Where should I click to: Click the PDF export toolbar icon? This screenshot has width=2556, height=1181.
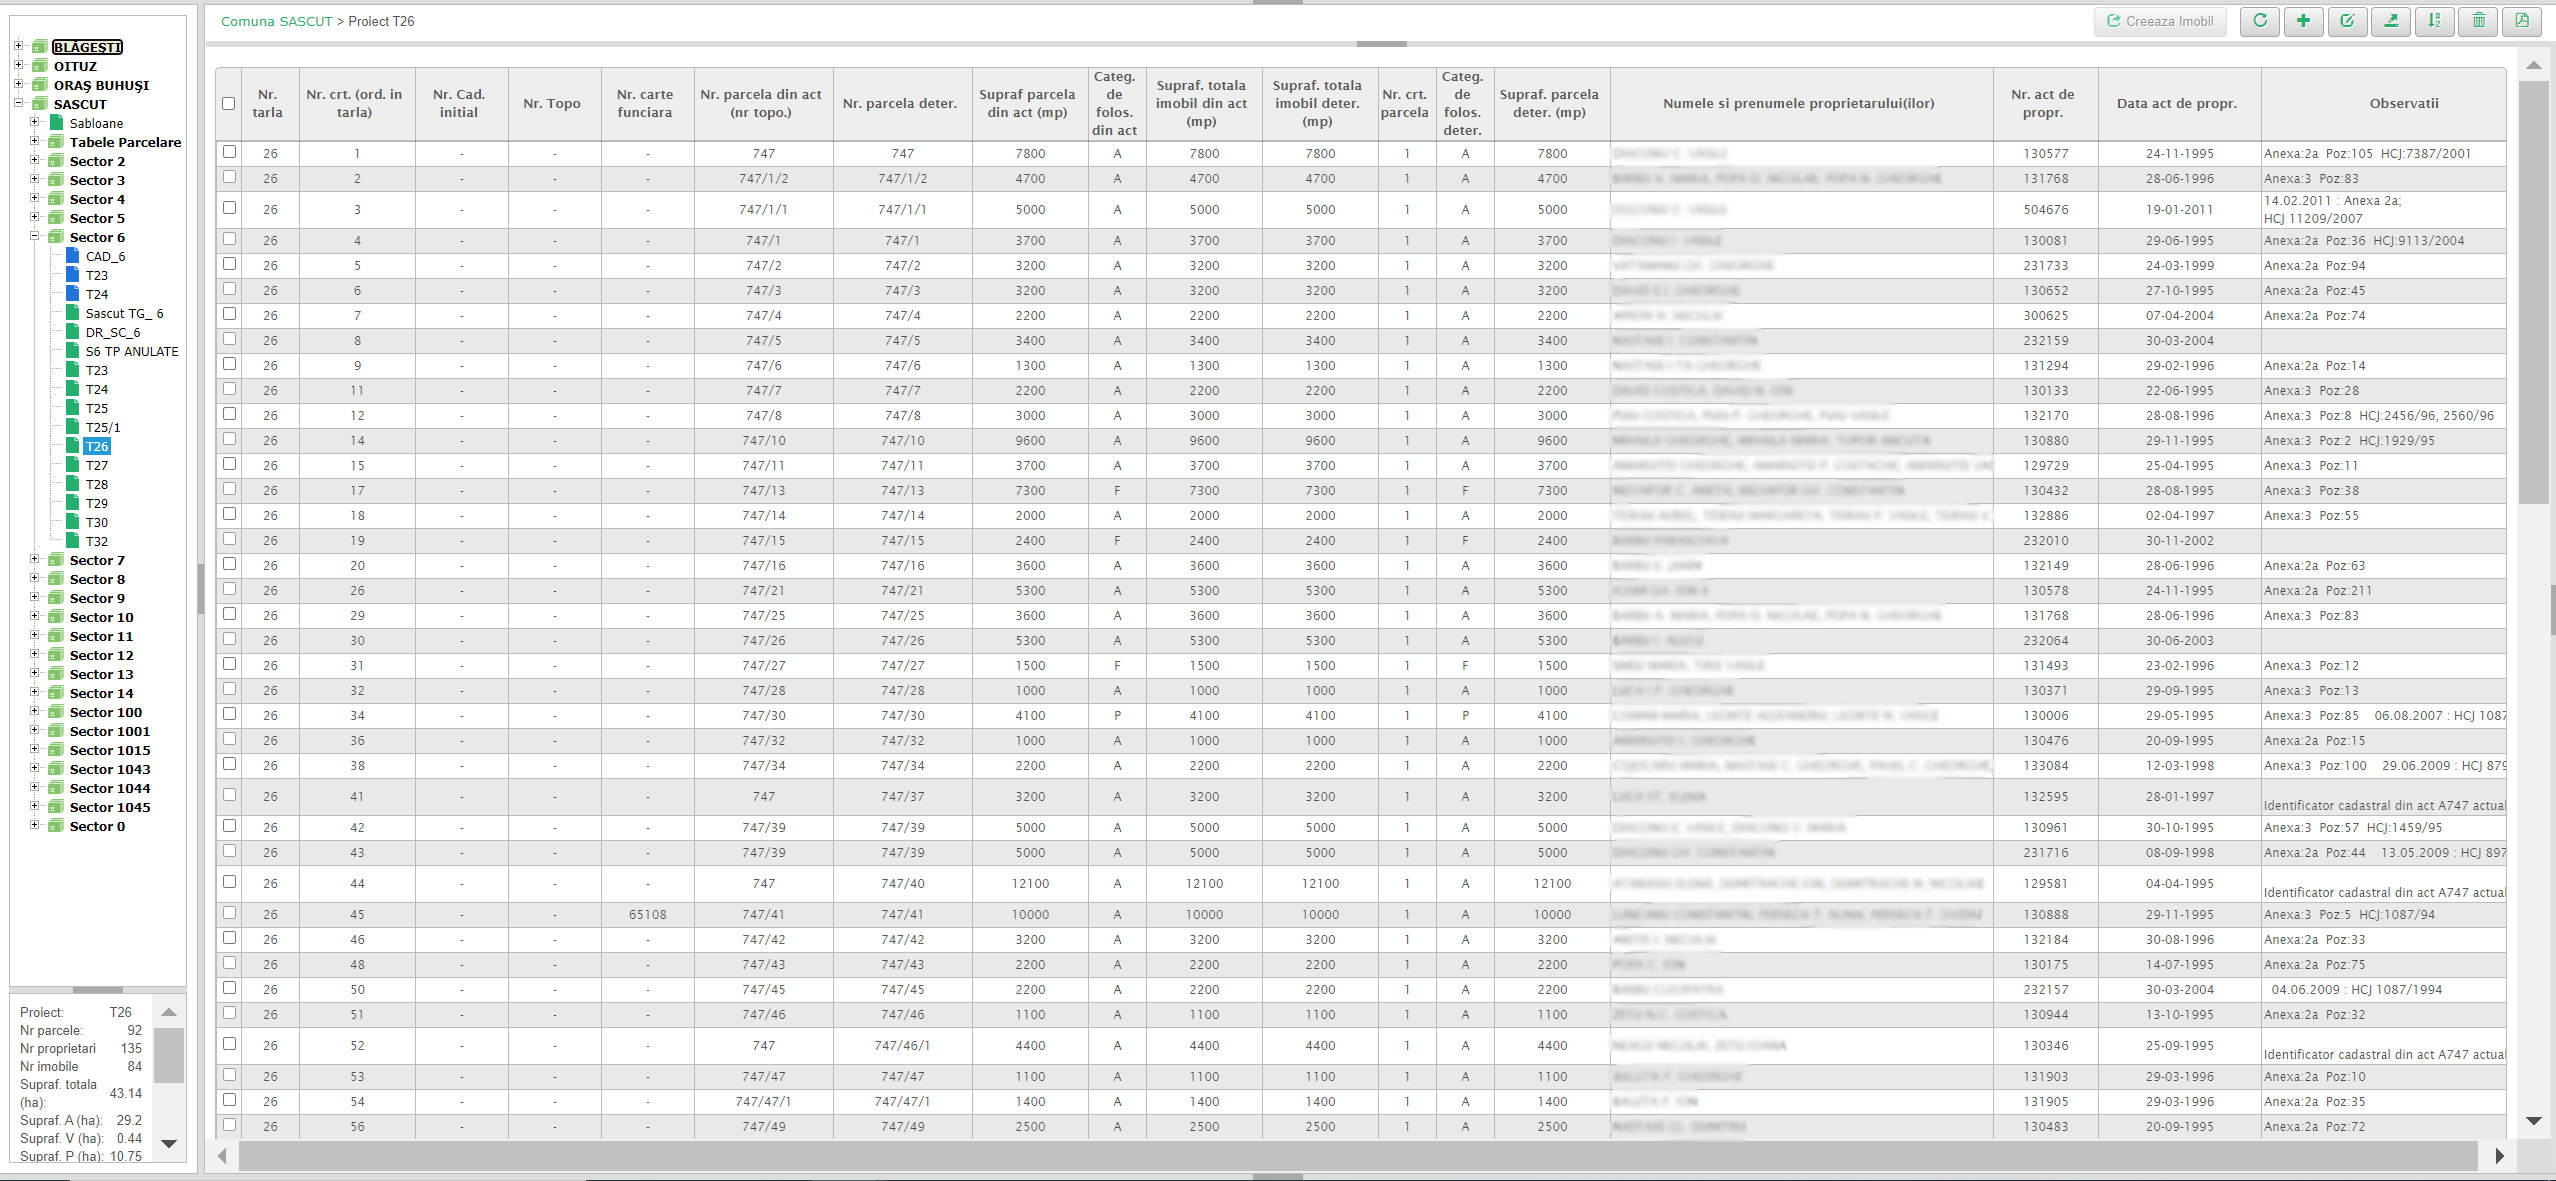[x=2522, y=21]
